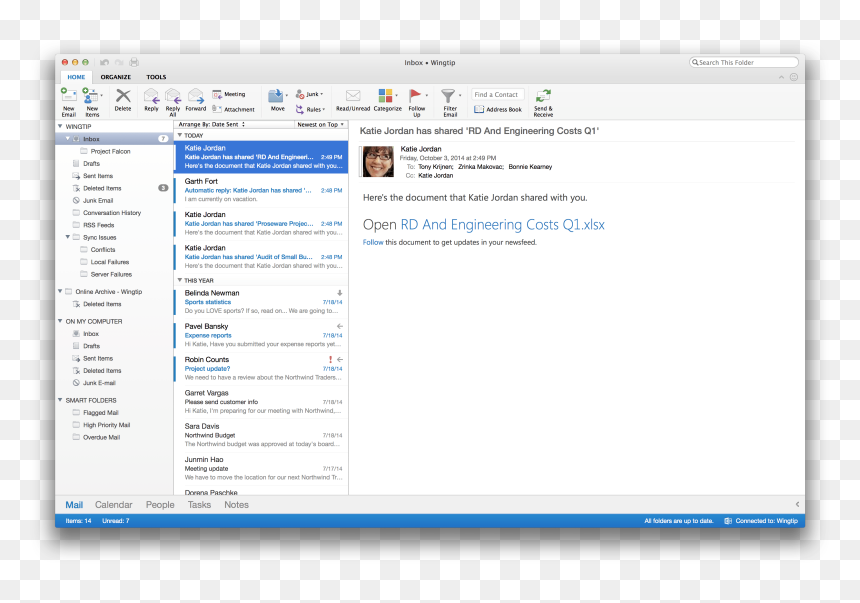This screenshot has height=603, width=860.
Task: Switch to People view
Action: click(x=160, y=505)
